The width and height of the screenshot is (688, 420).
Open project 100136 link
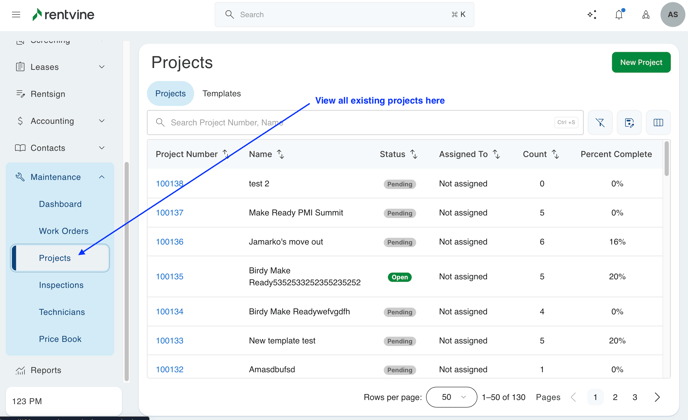click(169, 242)
